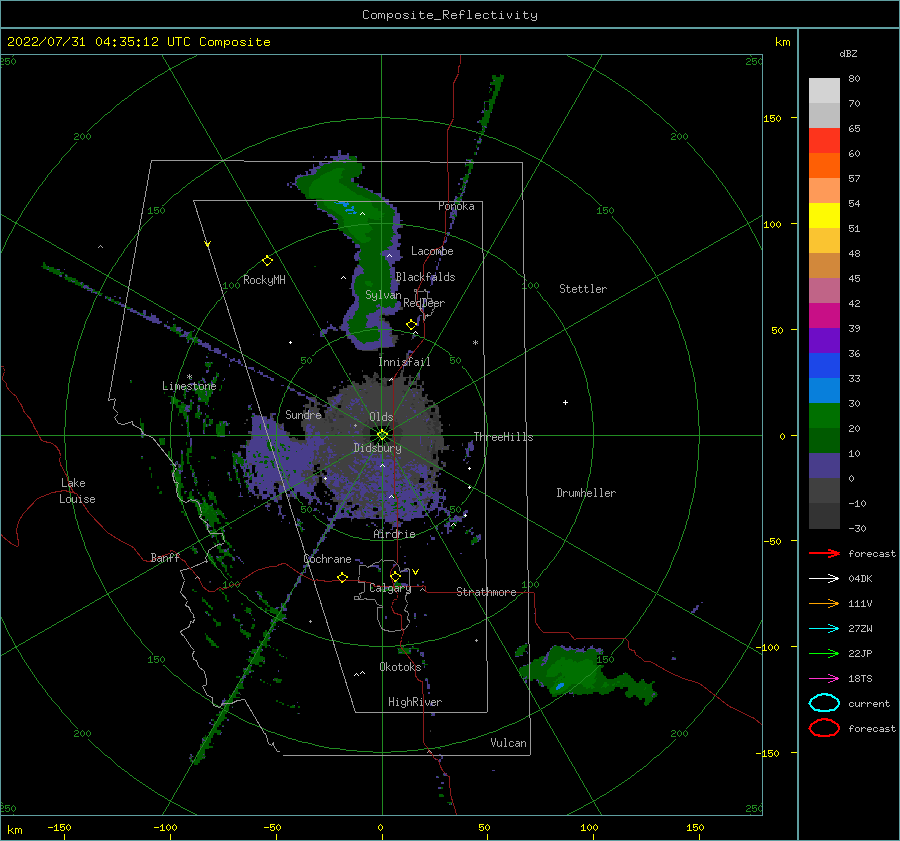Click the yellow diamond marker near RockyMH
Viewport: 900px width, 841px height.
pos(267,261)
